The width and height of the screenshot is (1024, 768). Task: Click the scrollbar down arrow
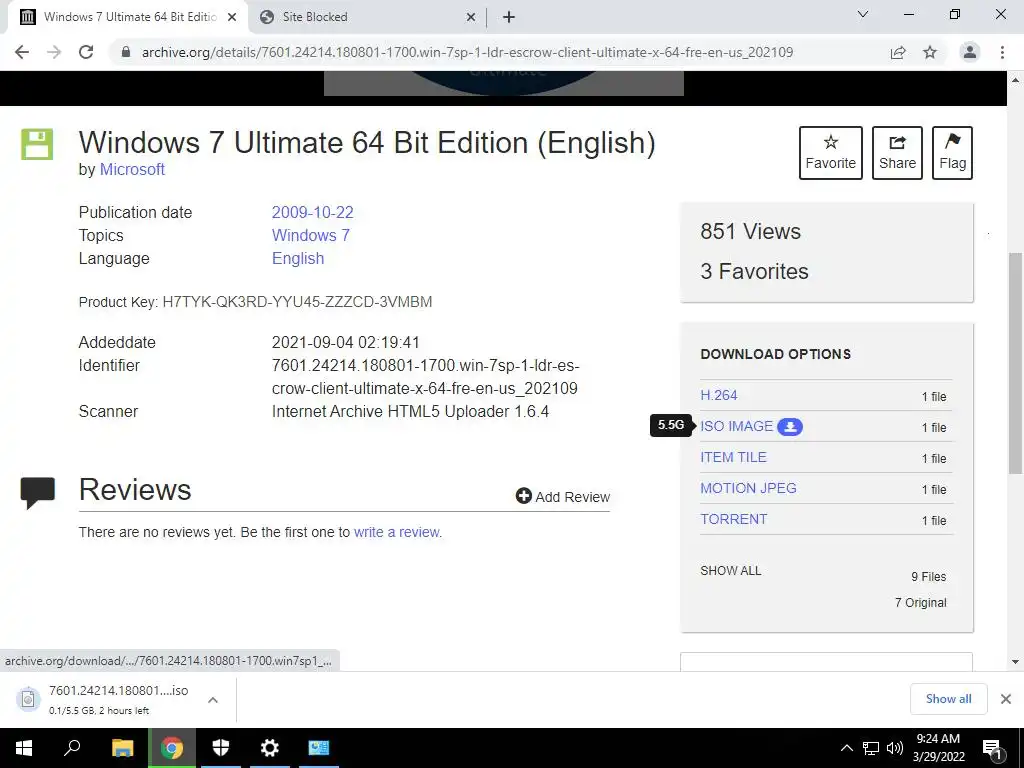pyautogui.click(x=1015, y=662)
